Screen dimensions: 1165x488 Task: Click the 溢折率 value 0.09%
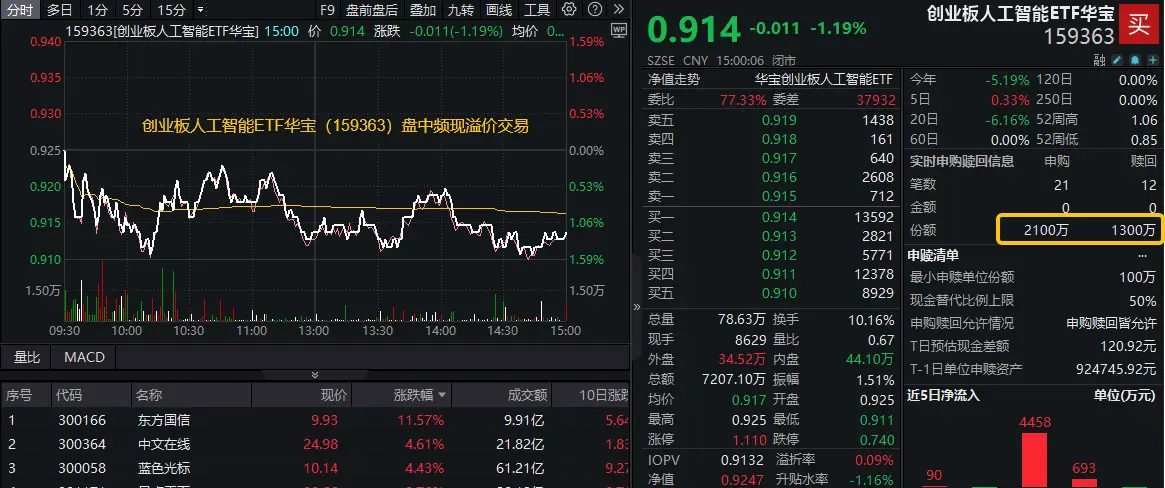click(x=875, y=460)
